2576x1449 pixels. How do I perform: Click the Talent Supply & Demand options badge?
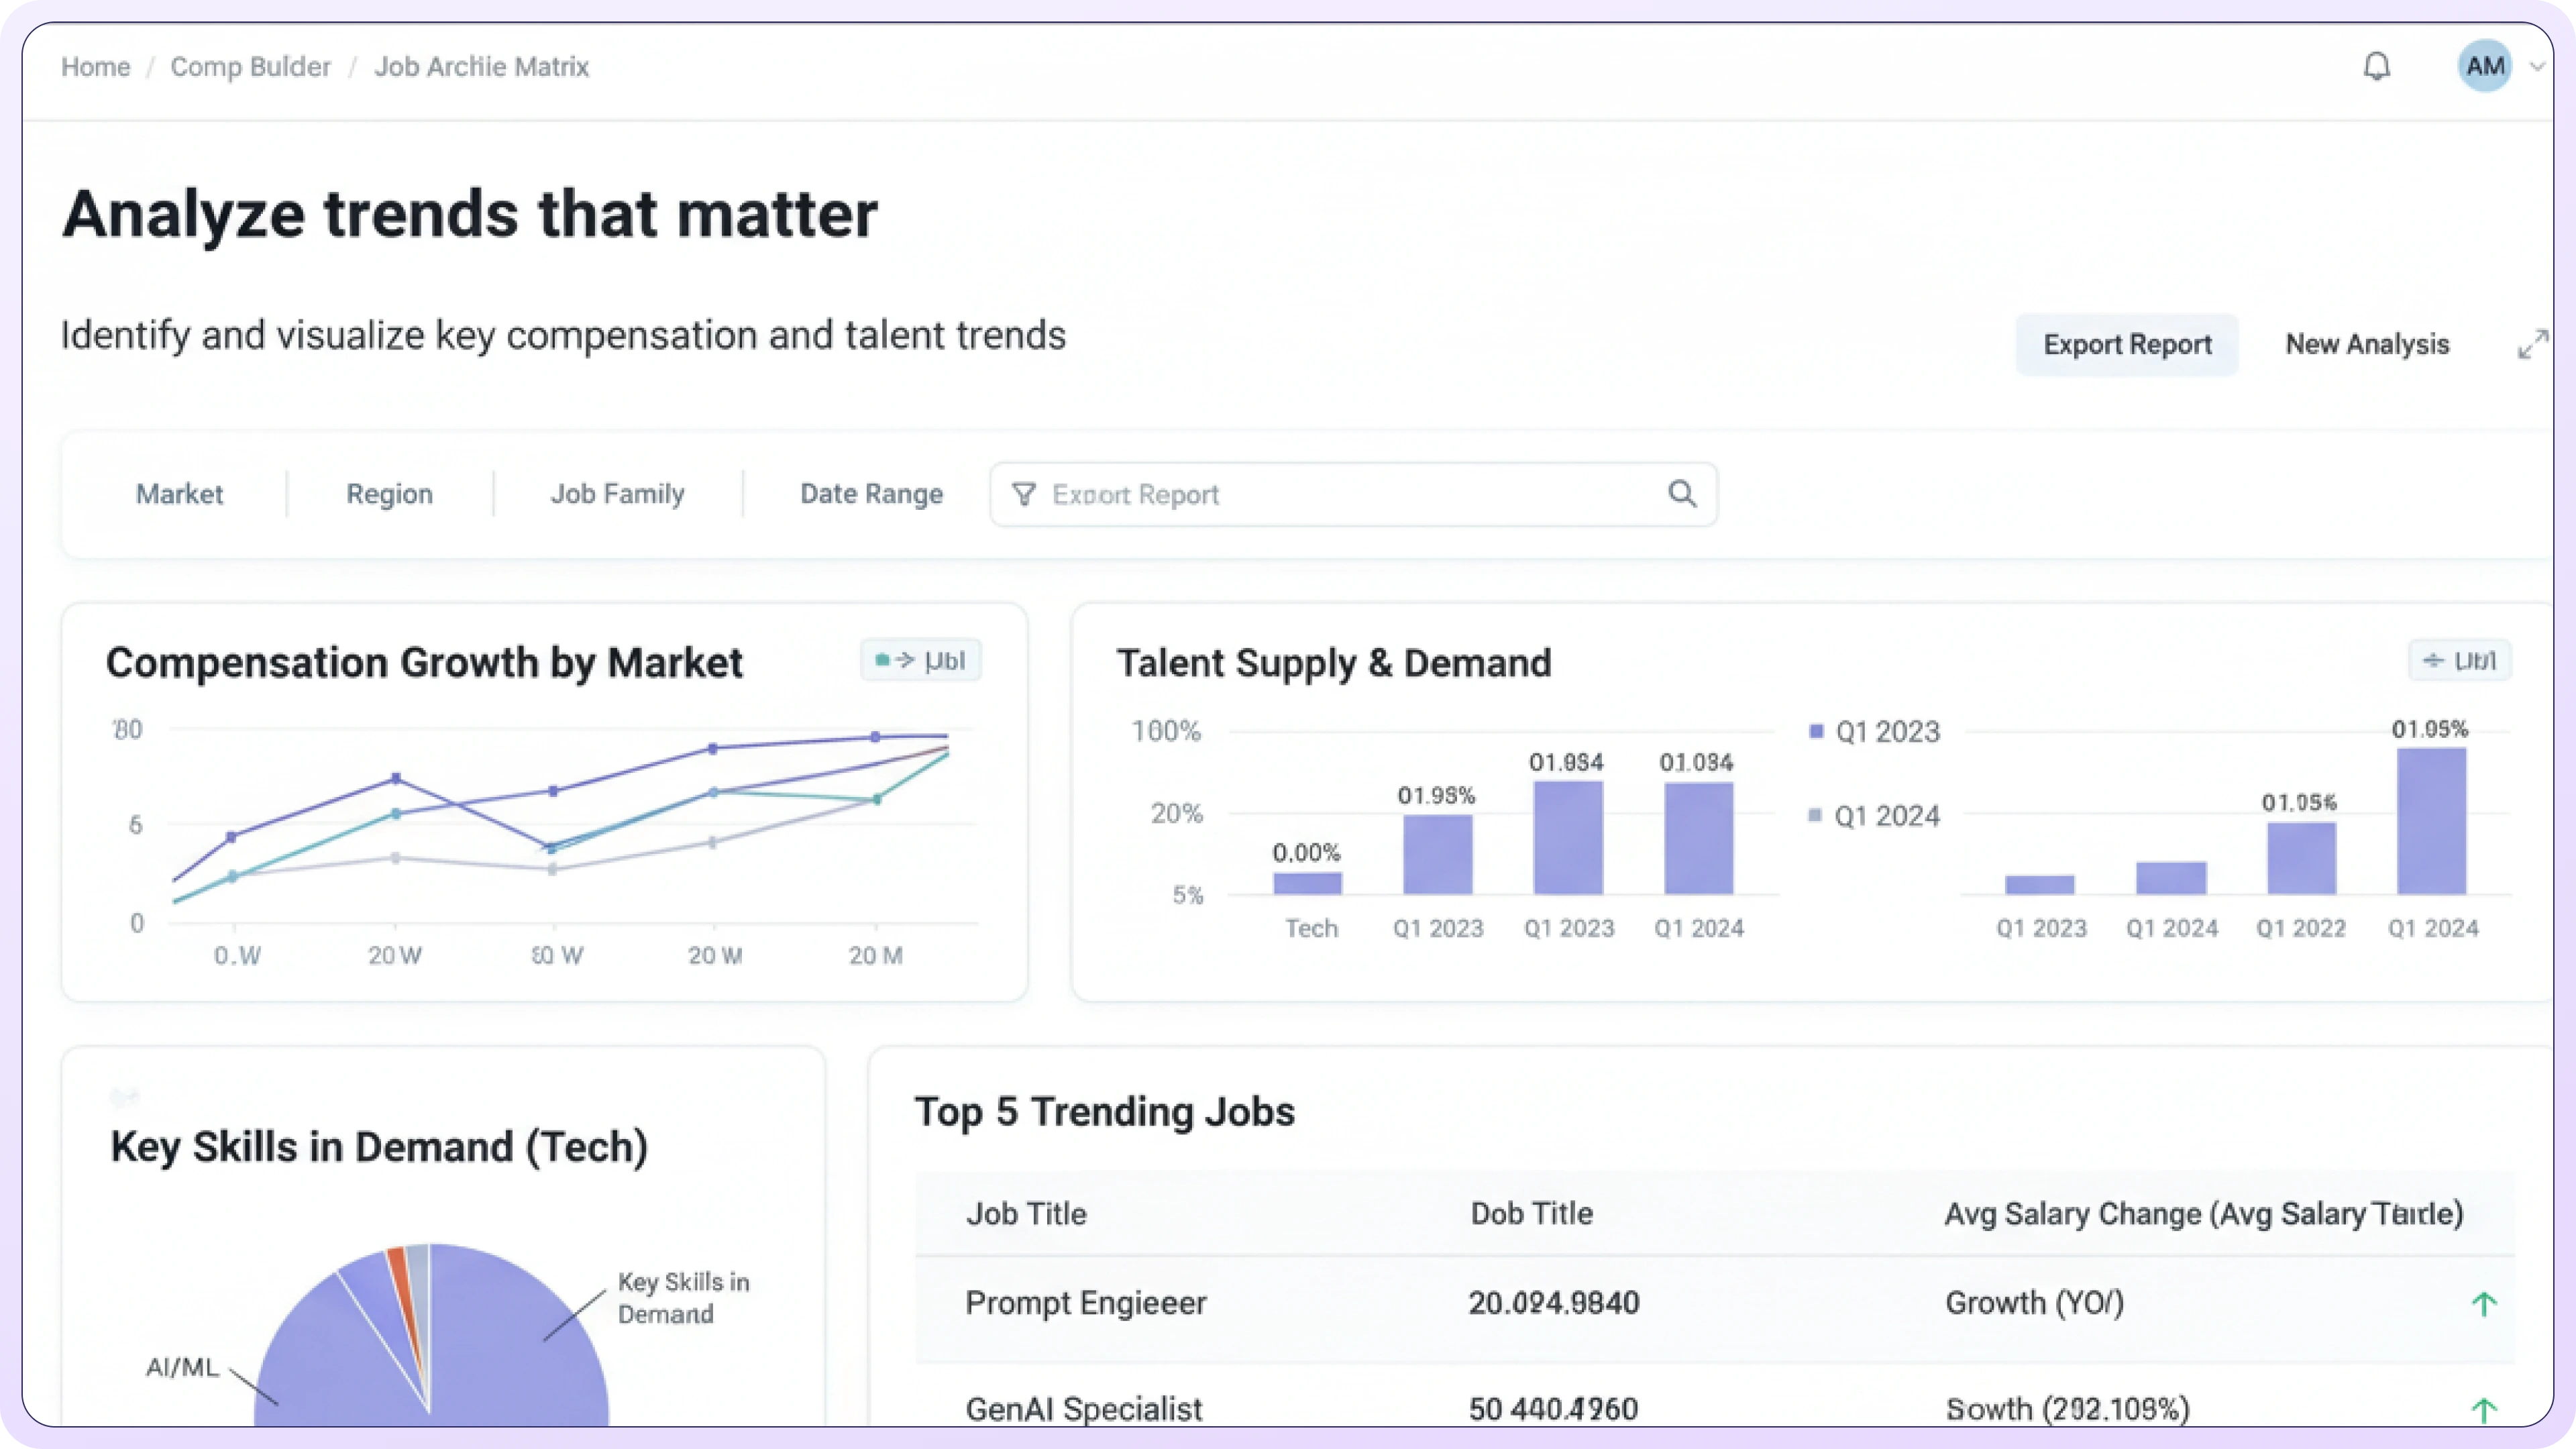[x=2459, y=661]
